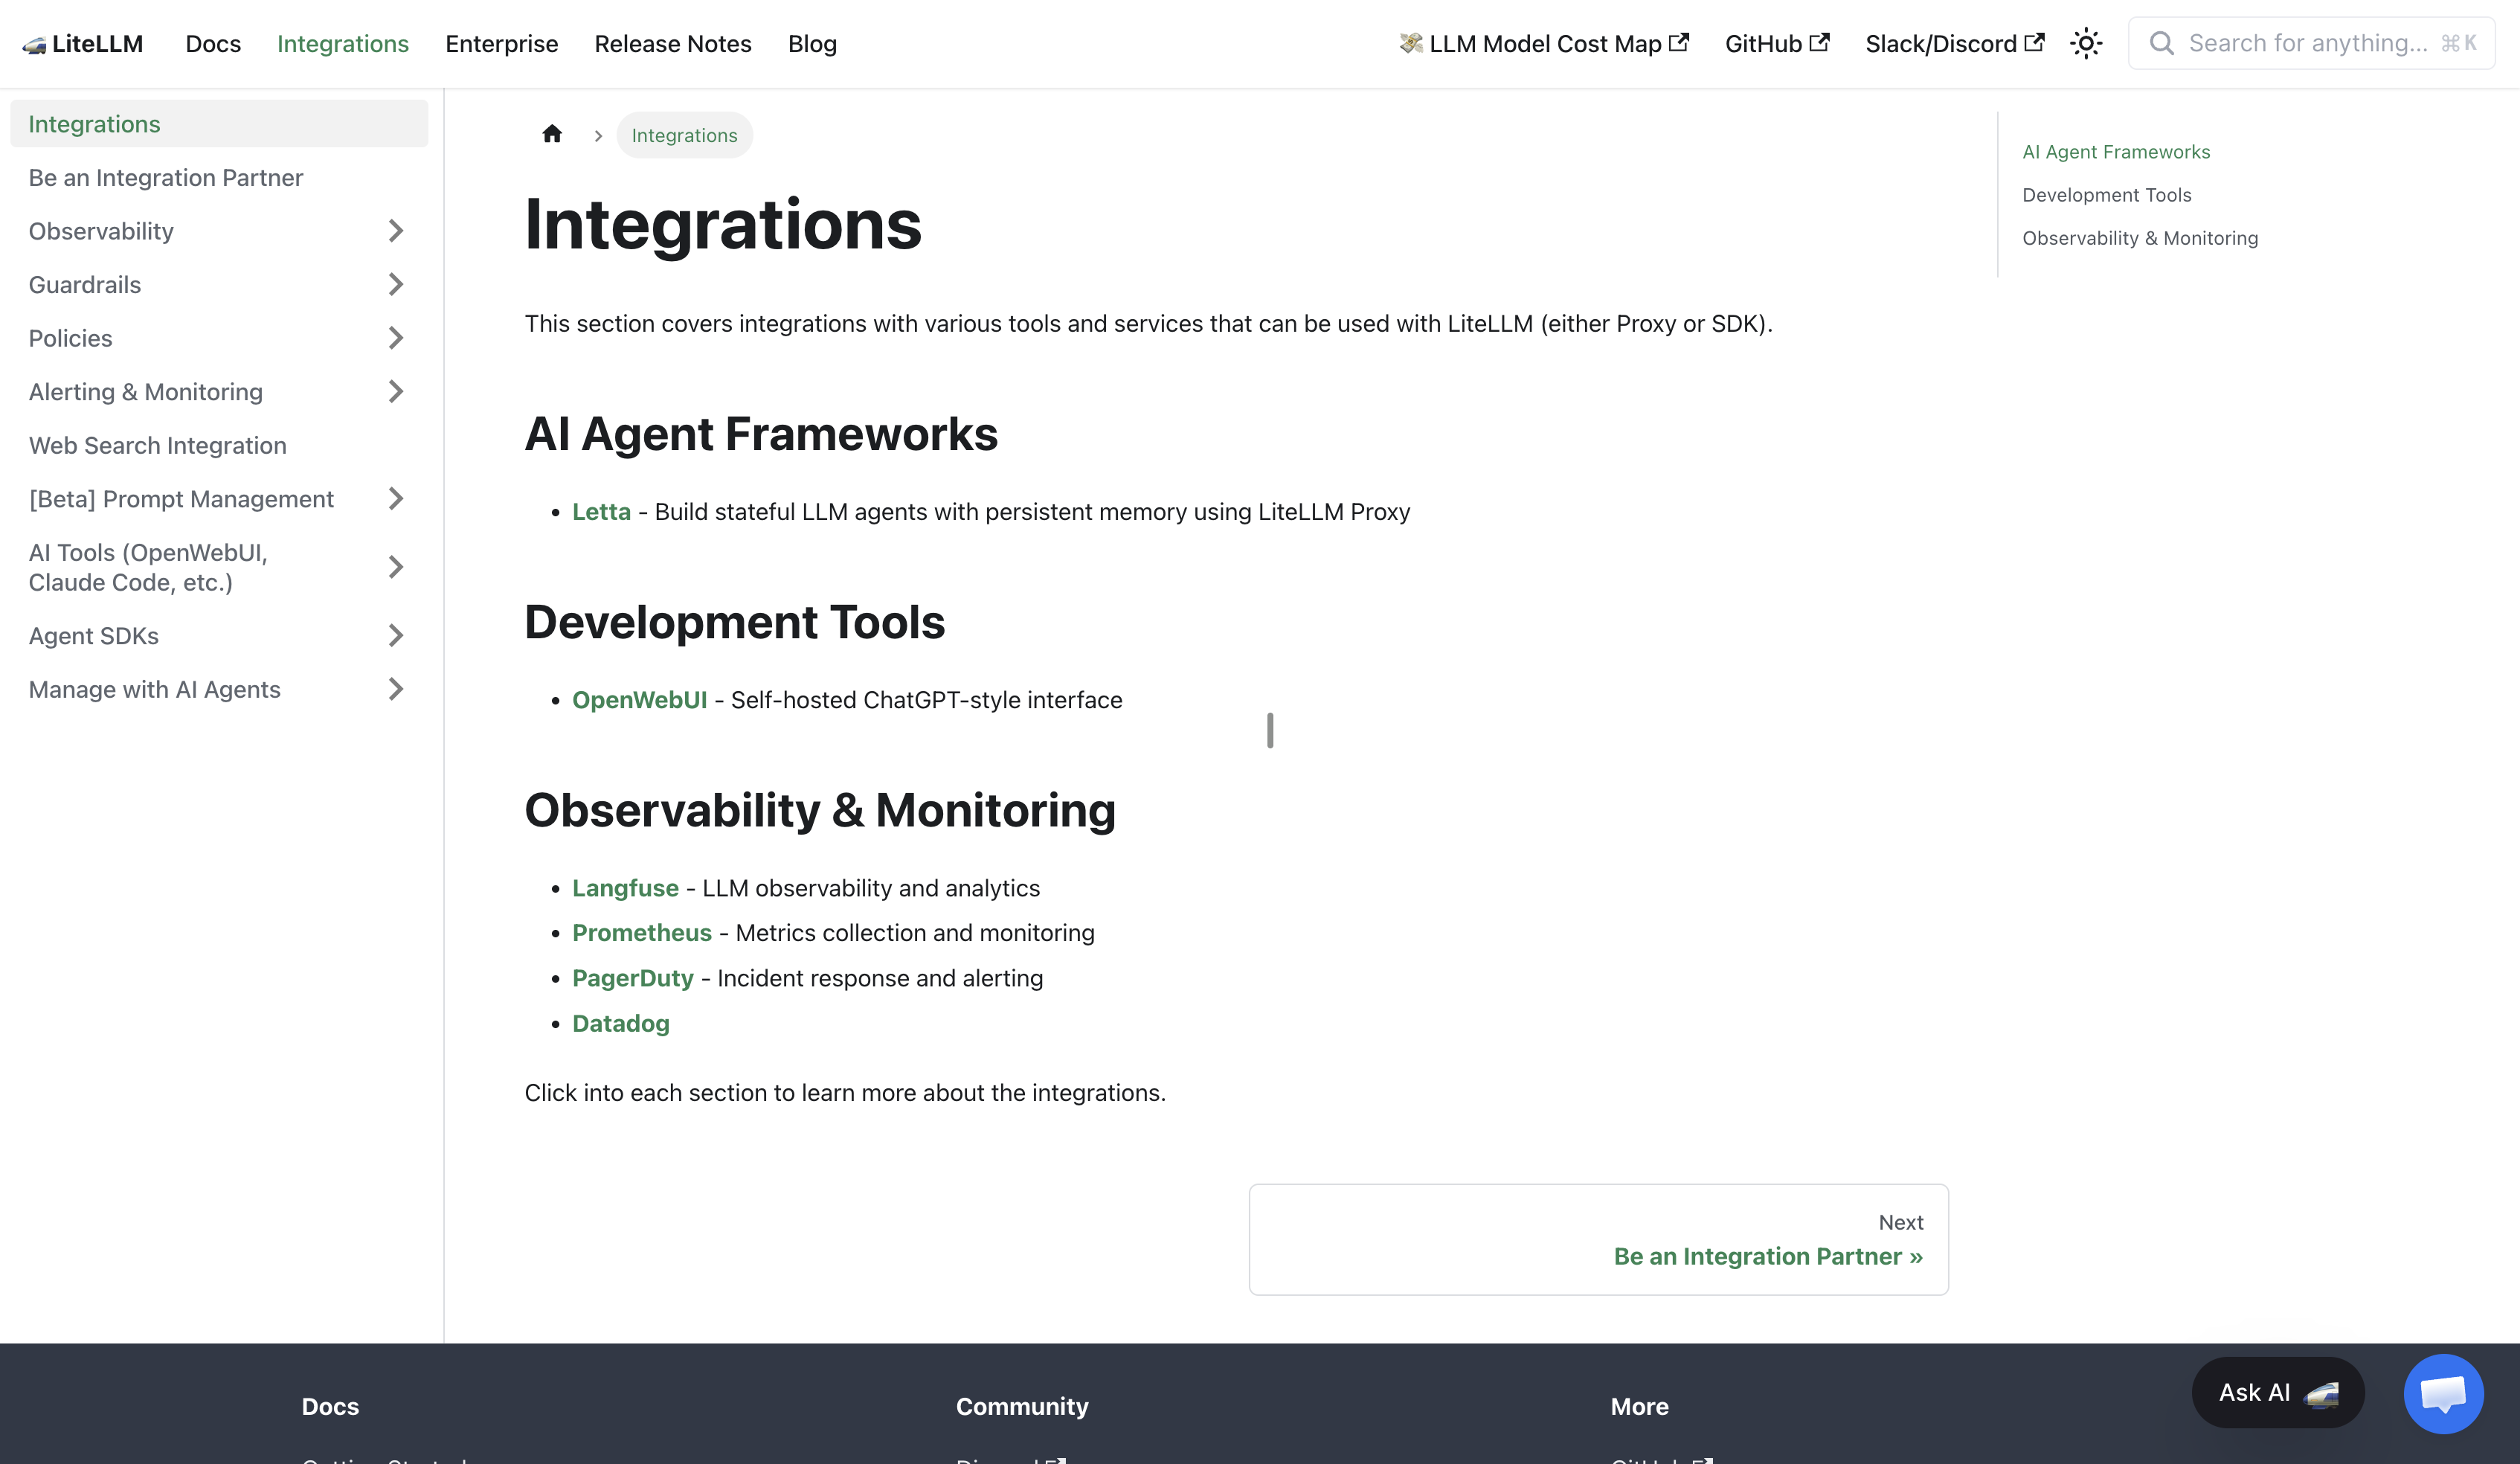Open the Ask AI assistant button

click(x=2278, y=1392)
